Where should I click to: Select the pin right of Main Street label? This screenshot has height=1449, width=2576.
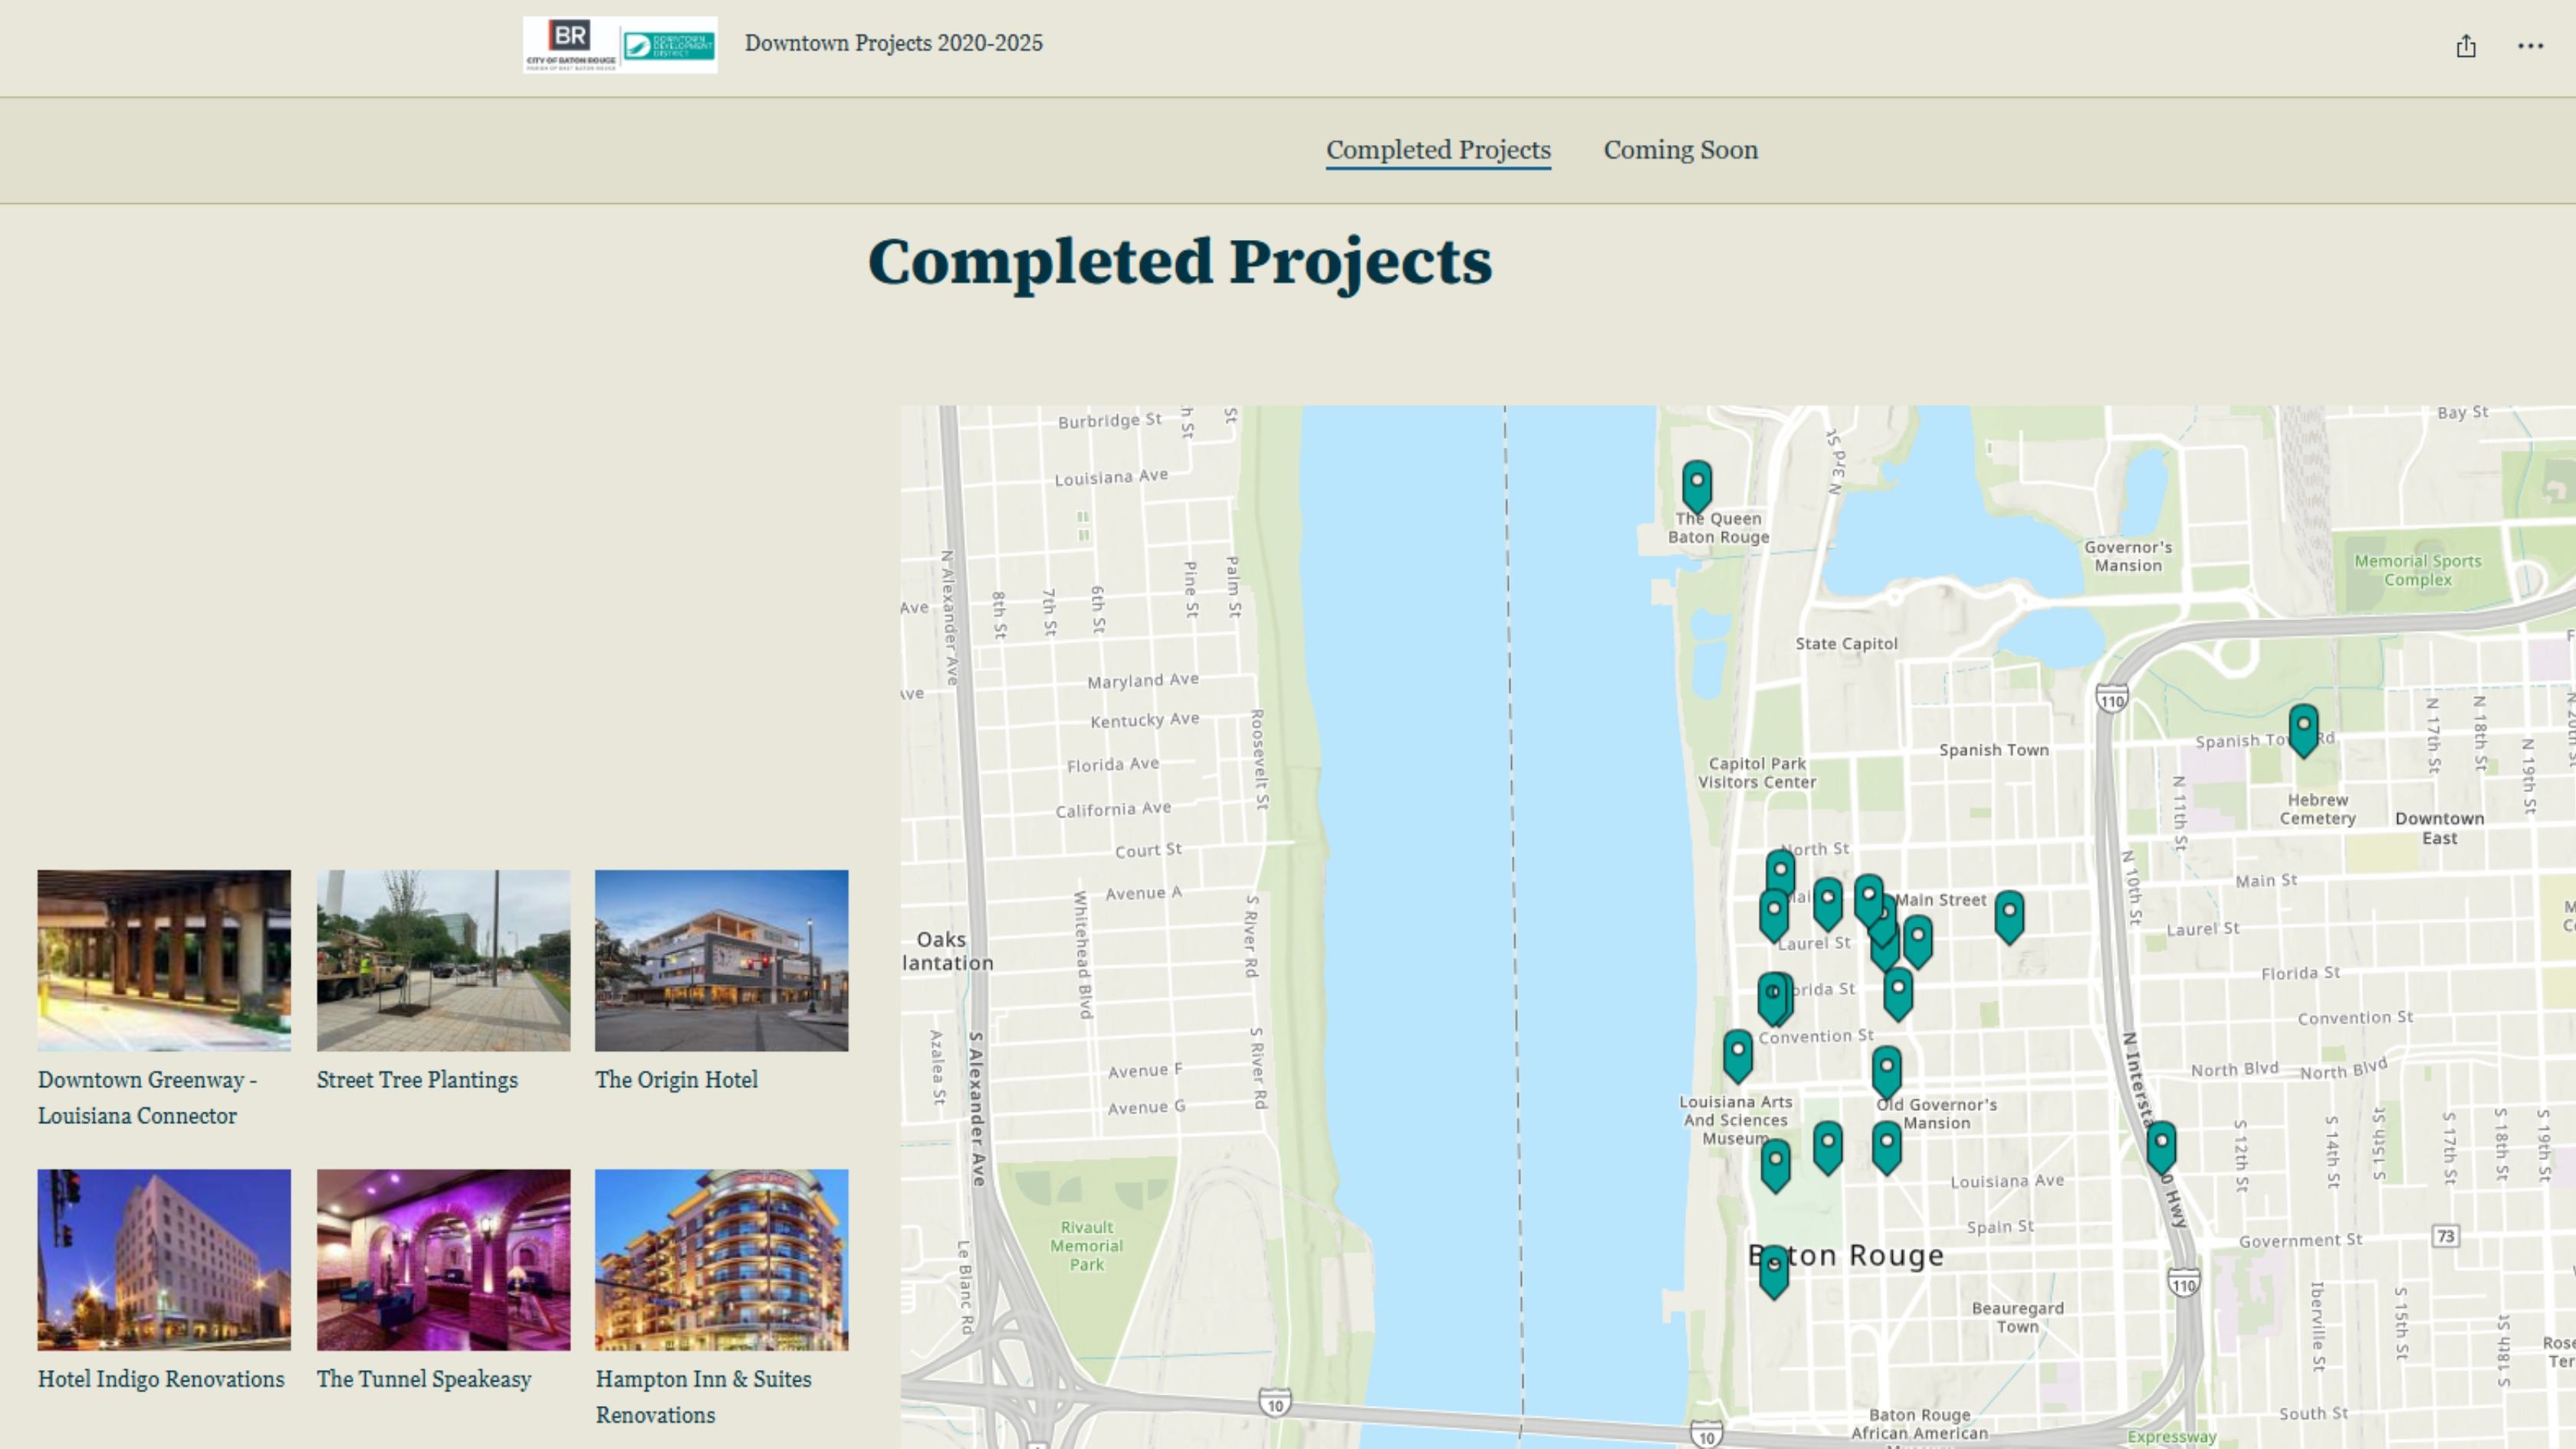tap(2009, 914)
